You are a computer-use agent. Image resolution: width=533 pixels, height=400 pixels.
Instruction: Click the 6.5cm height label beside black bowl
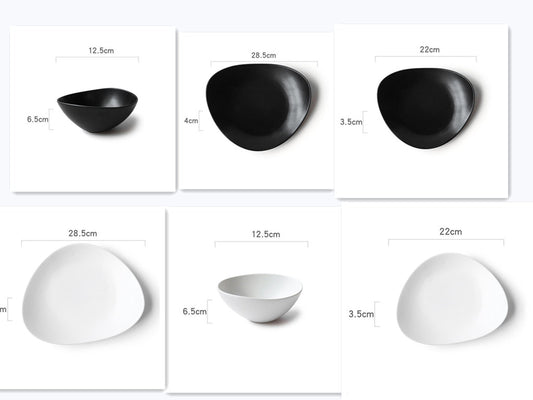pyautogui.click(x=37, y=119)
